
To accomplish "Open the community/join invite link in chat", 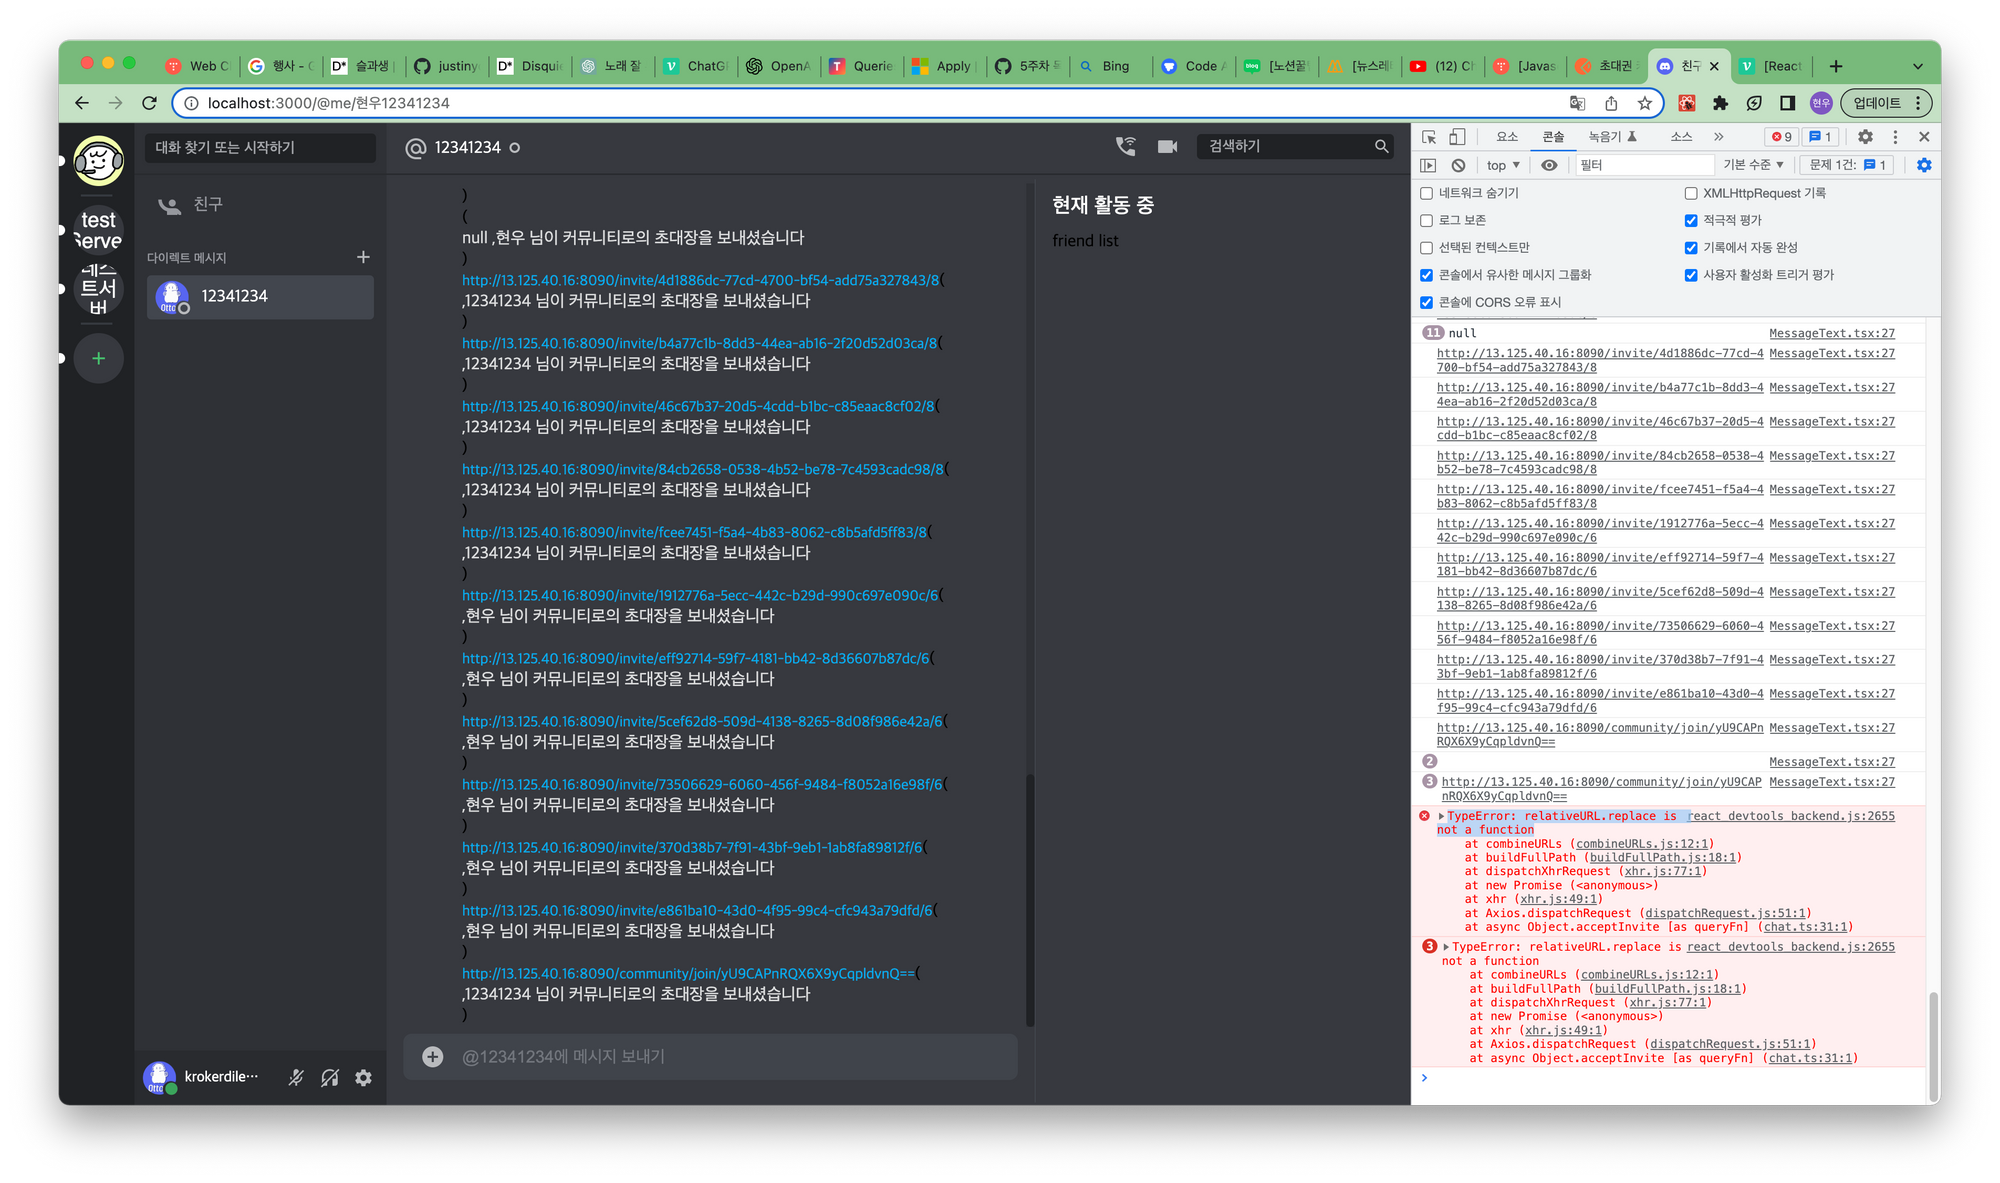I will coord(688,973).
